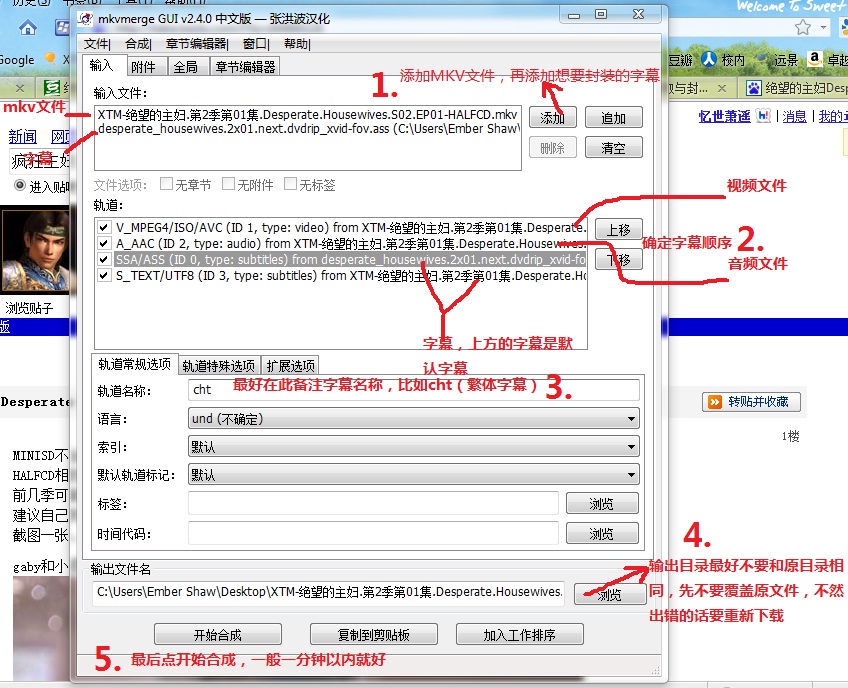Check the 无章节 option
Screen dimensions: 848x688
(167, 184)
